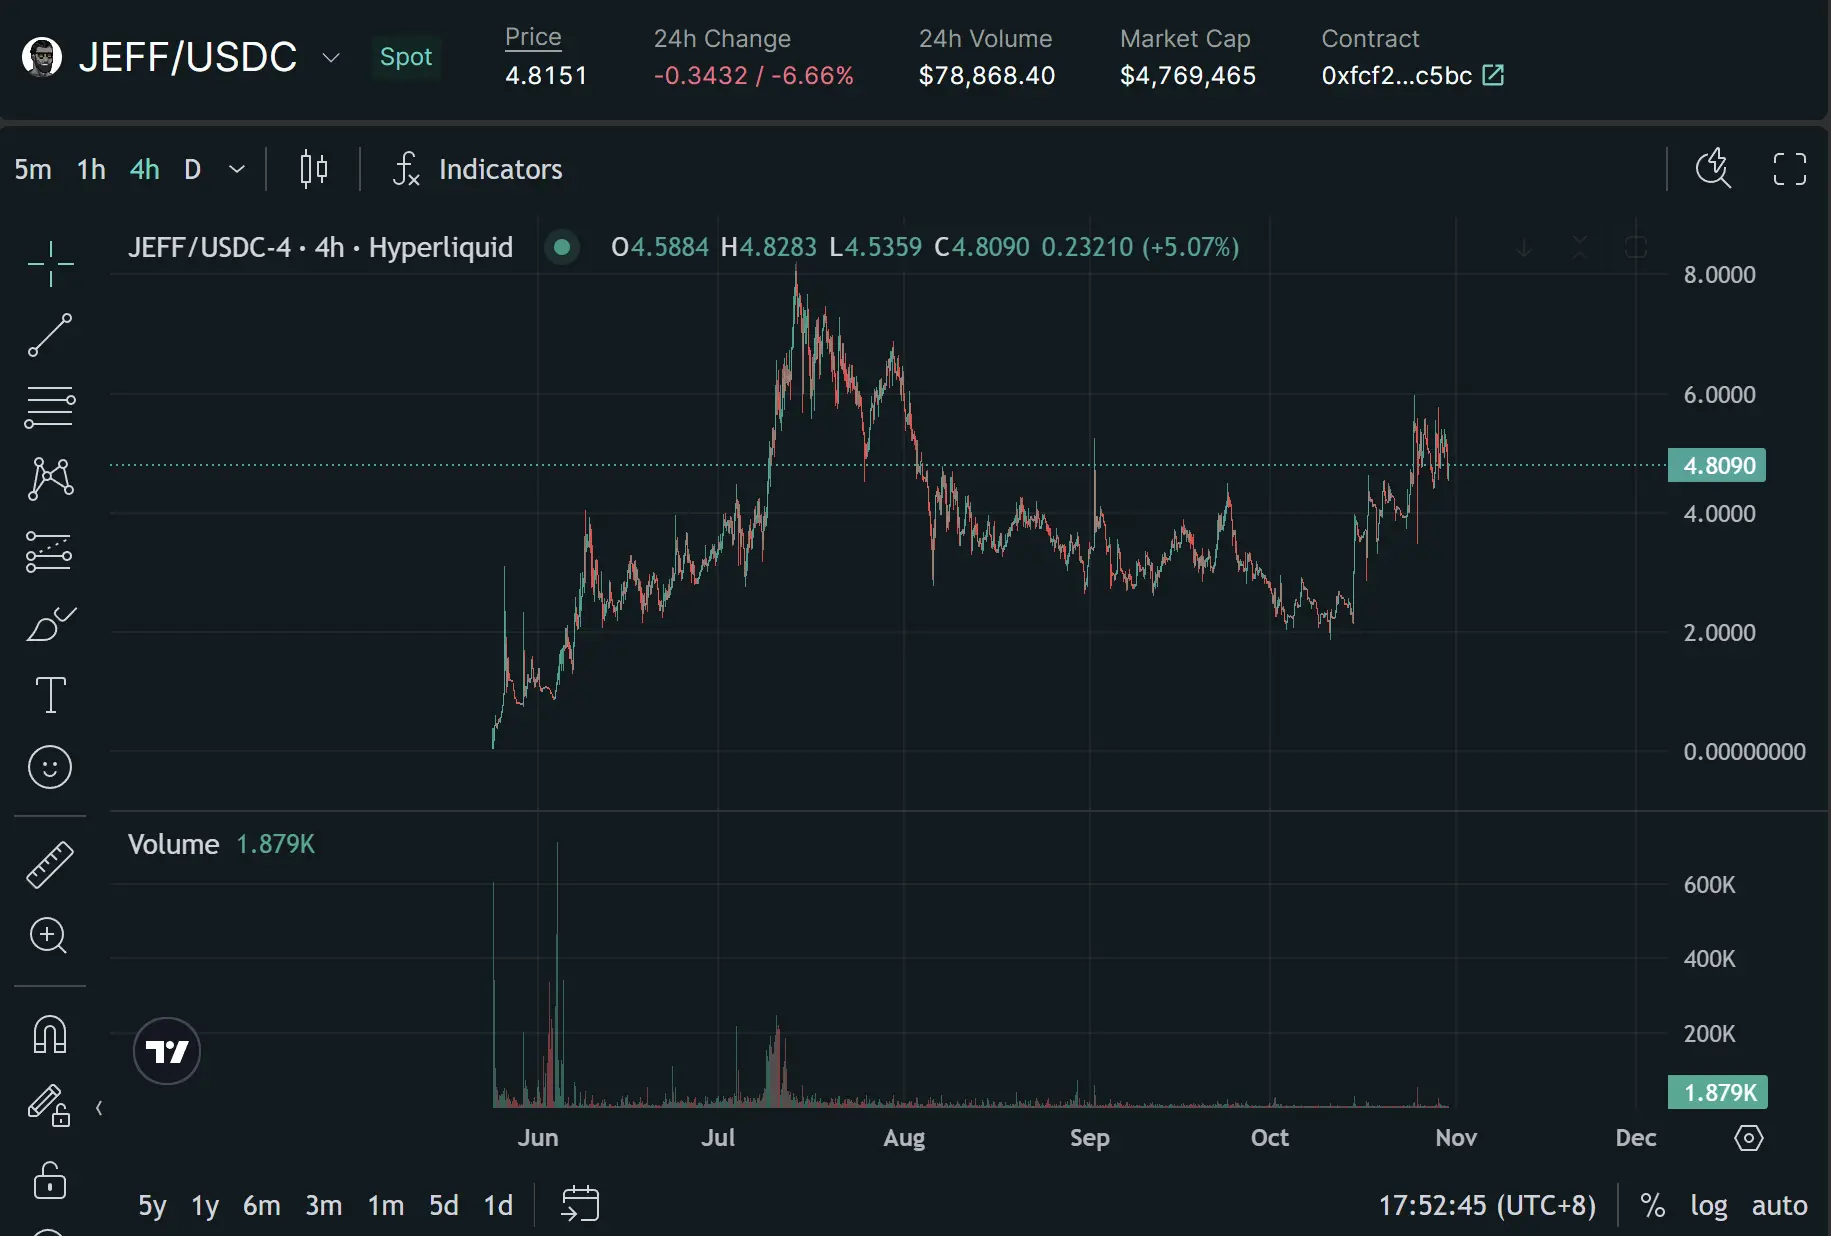This screenshot has width=1831, height=1236.
Task: Click the 4.8090 current price label
Action: click(x=1717, y=466)
